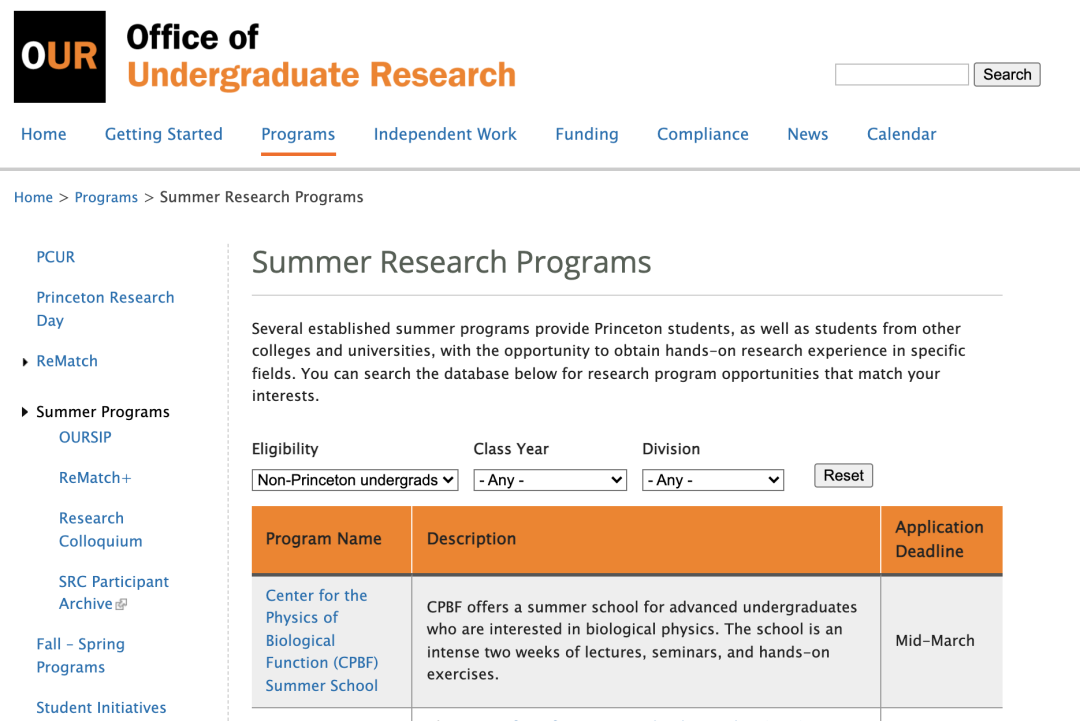Select the Programs navigation tab
Viewport: 1080px width, 721px height.
pos(298,134)
